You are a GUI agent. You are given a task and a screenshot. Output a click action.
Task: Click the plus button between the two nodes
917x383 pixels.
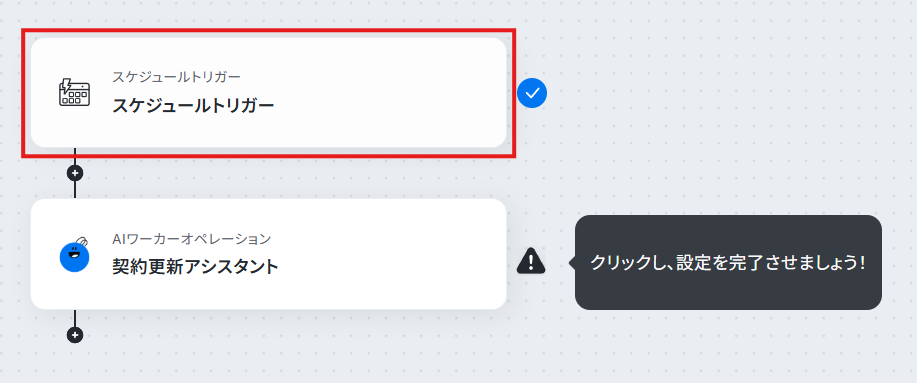pyautogui.click(x=75, y=173)
